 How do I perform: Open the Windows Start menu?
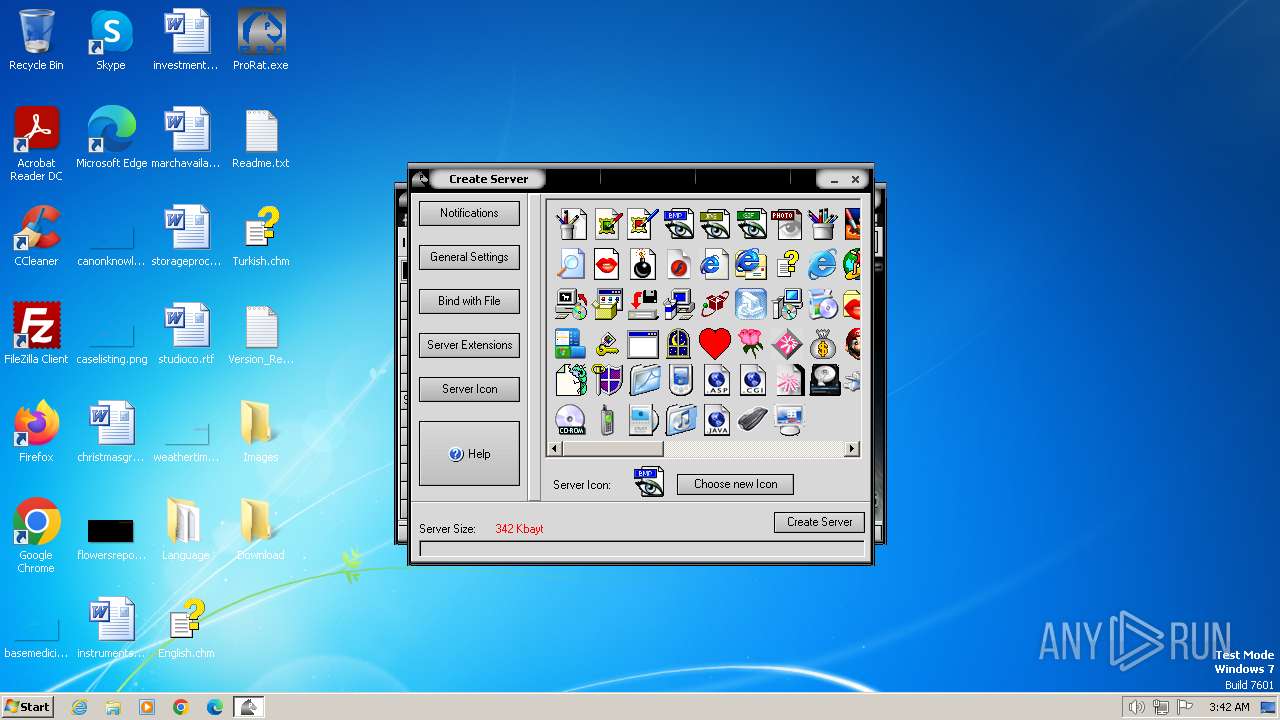(x=27, y=706)
